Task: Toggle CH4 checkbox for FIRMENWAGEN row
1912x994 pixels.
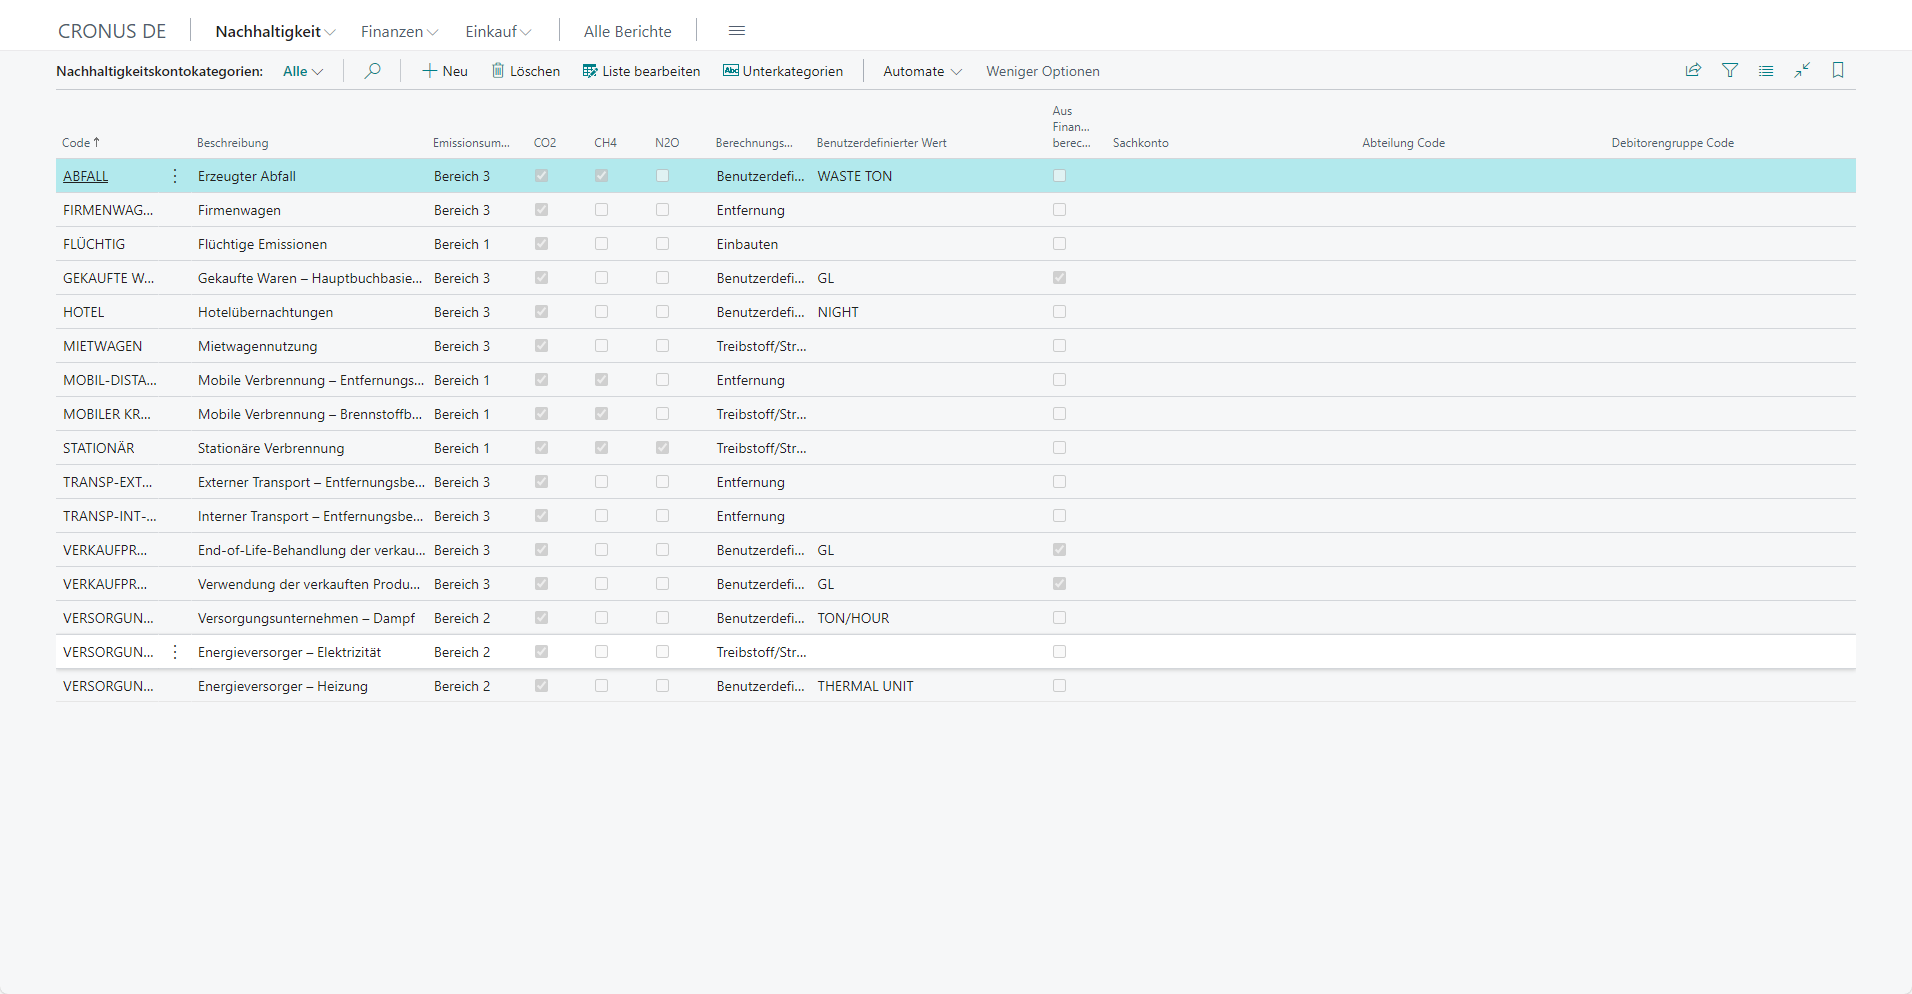Action: [x=601, y=210]
